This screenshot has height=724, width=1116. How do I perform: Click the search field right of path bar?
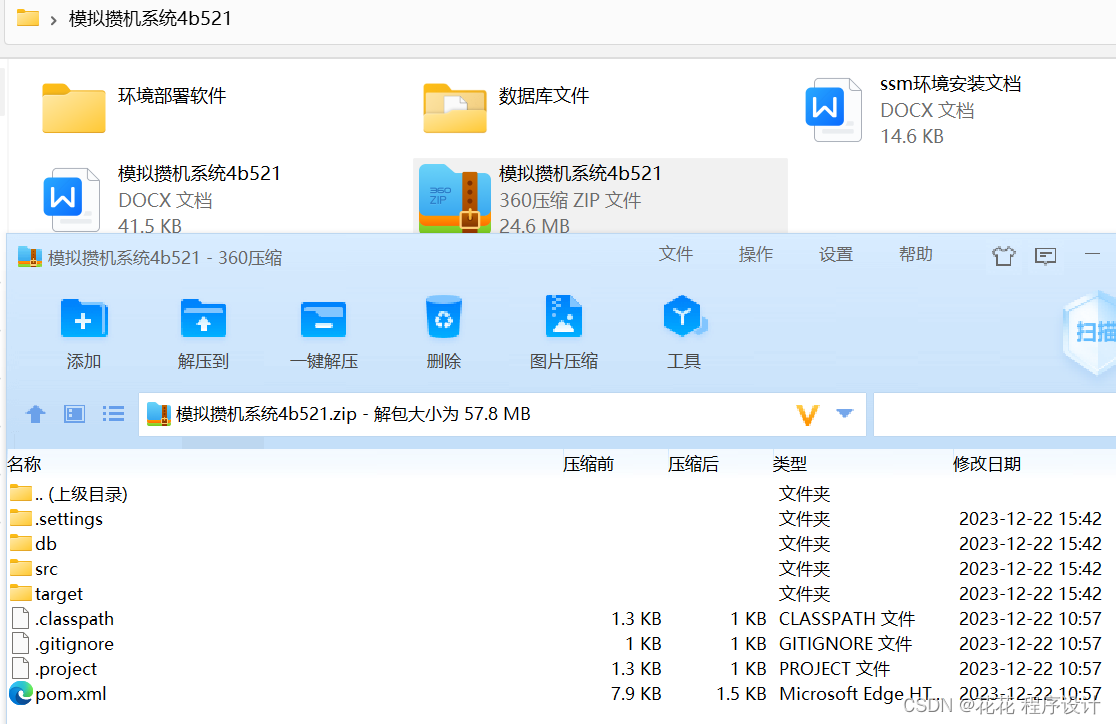click(x=994, y=414)
